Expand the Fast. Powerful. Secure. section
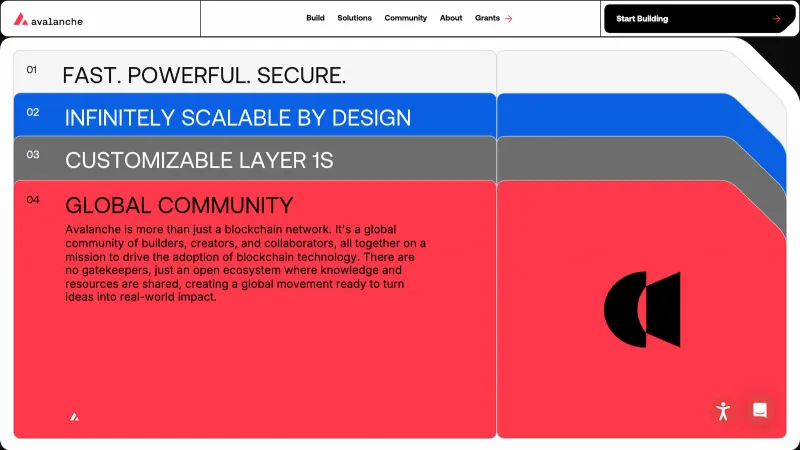This screenshot has height=450, width=800. point(204,75)
